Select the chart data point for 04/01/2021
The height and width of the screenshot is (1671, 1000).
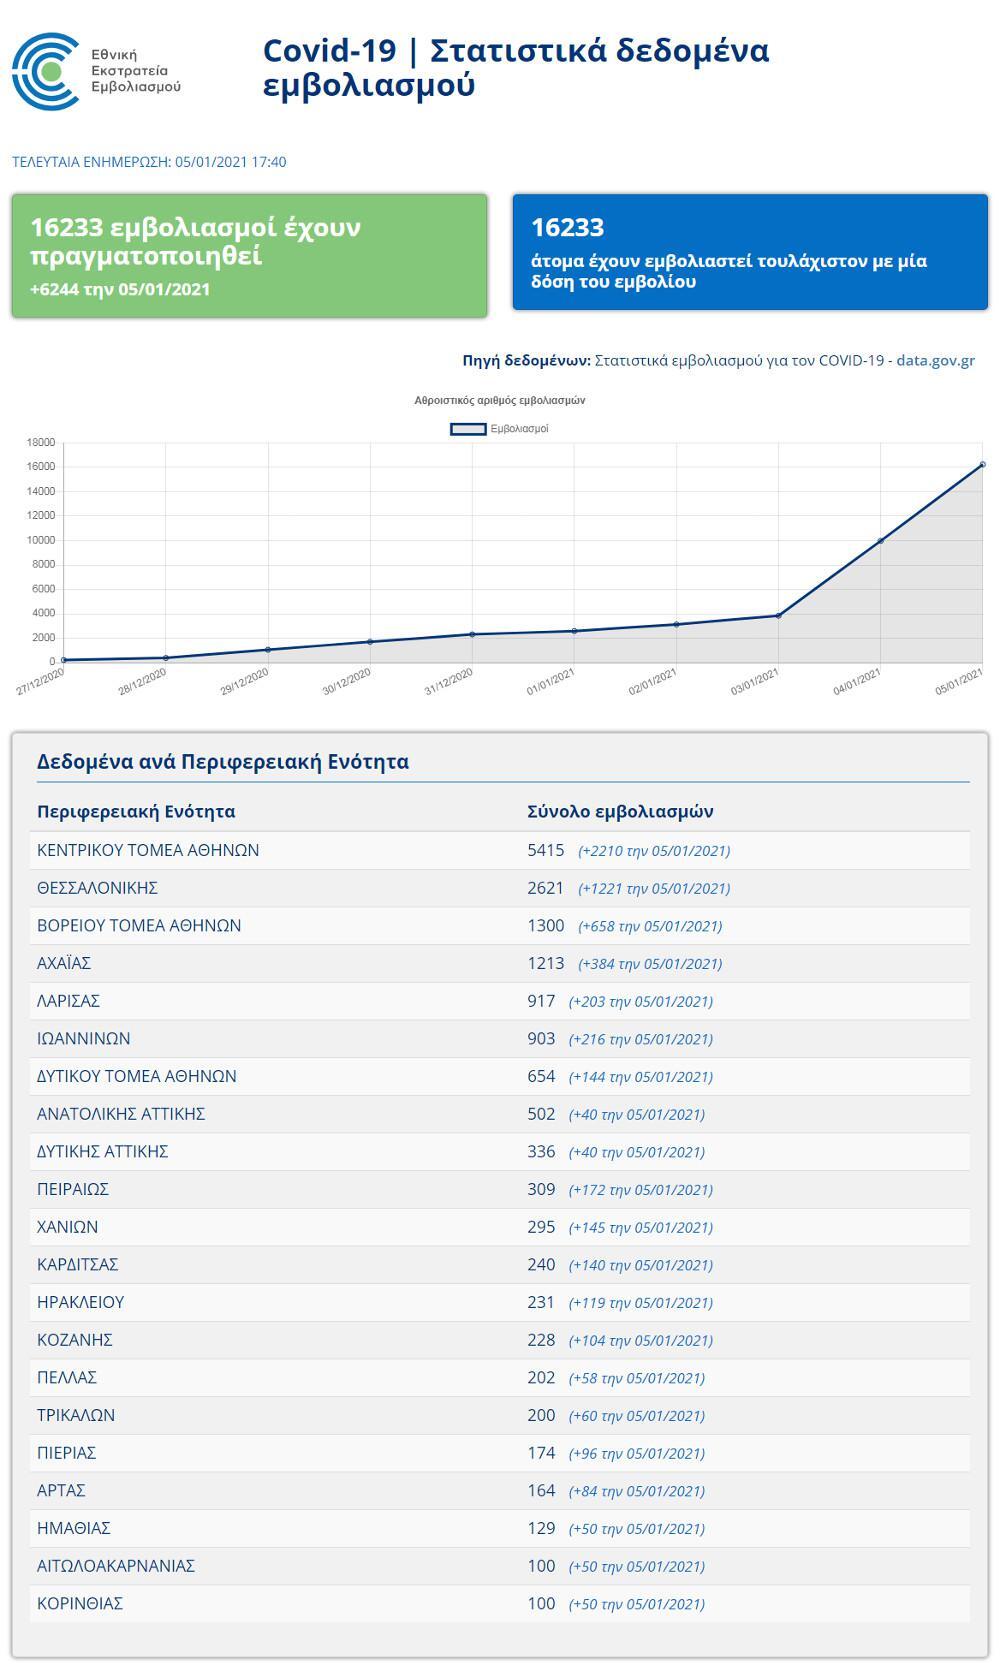(x=880, y=541)
